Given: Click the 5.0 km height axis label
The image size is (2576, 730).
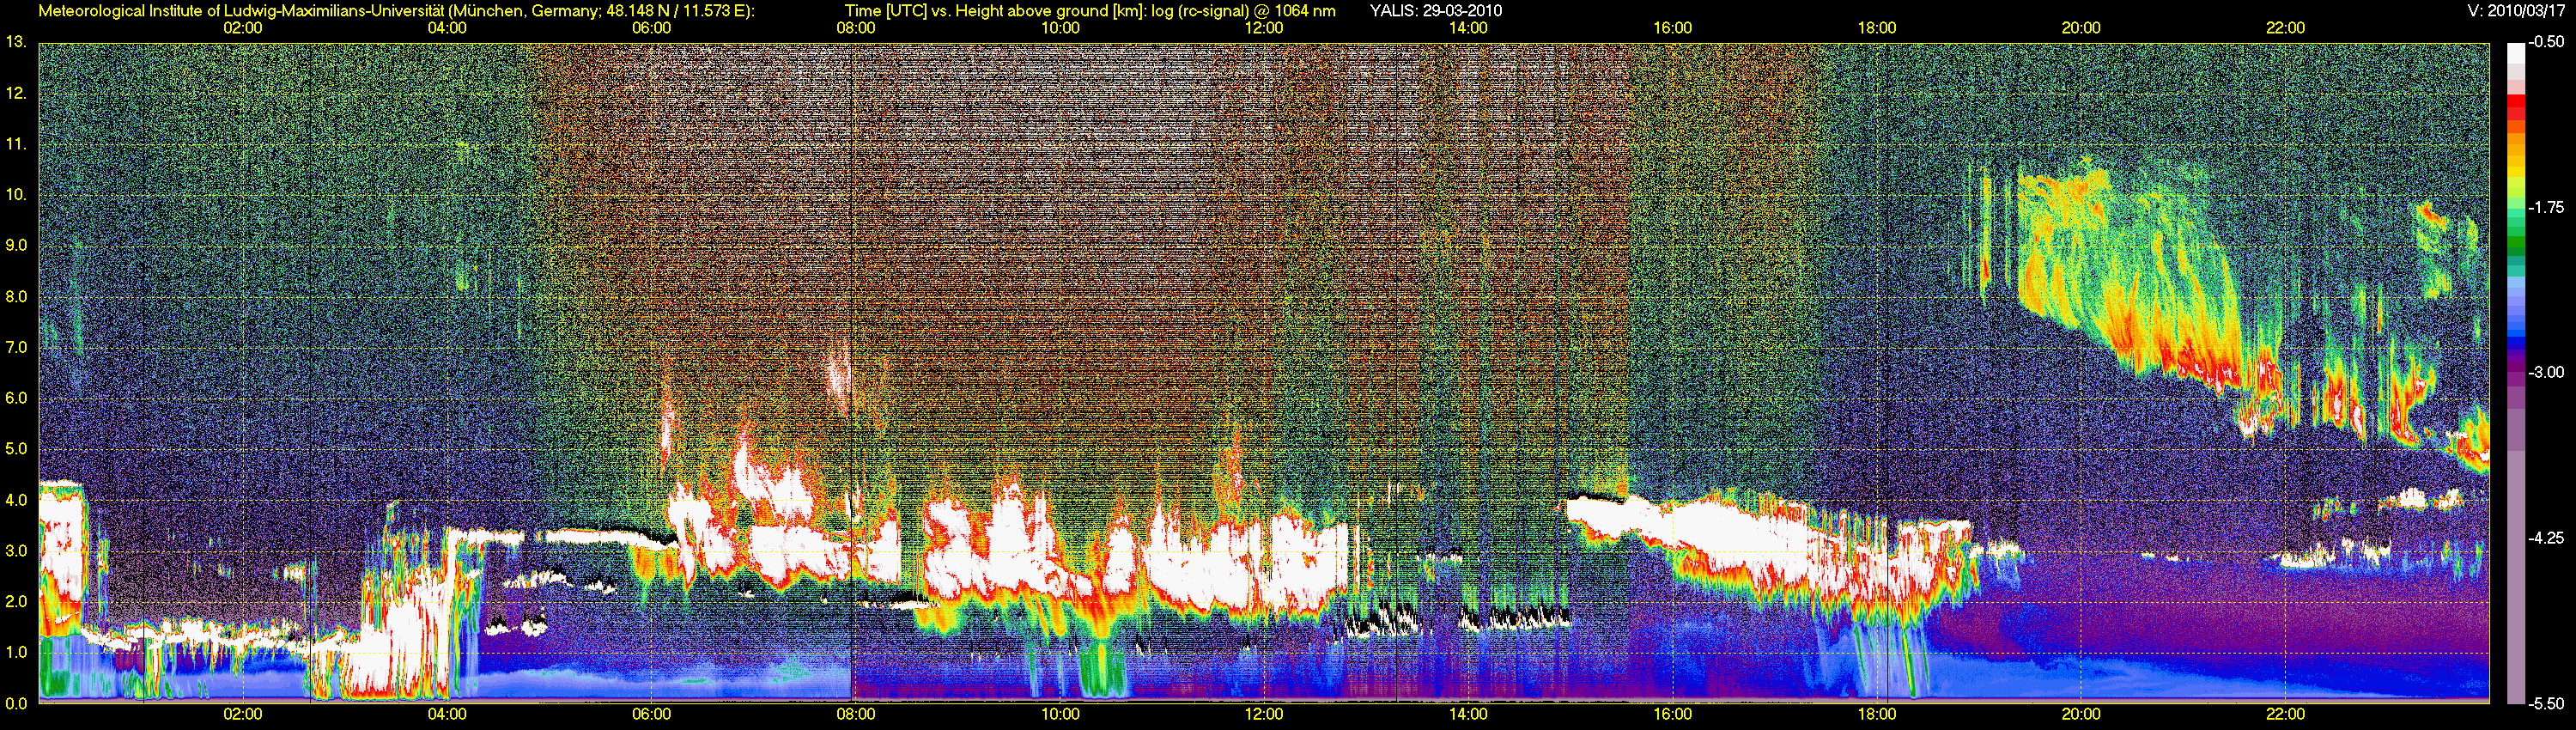Looking at the screenshot, I should coord(16,449).
